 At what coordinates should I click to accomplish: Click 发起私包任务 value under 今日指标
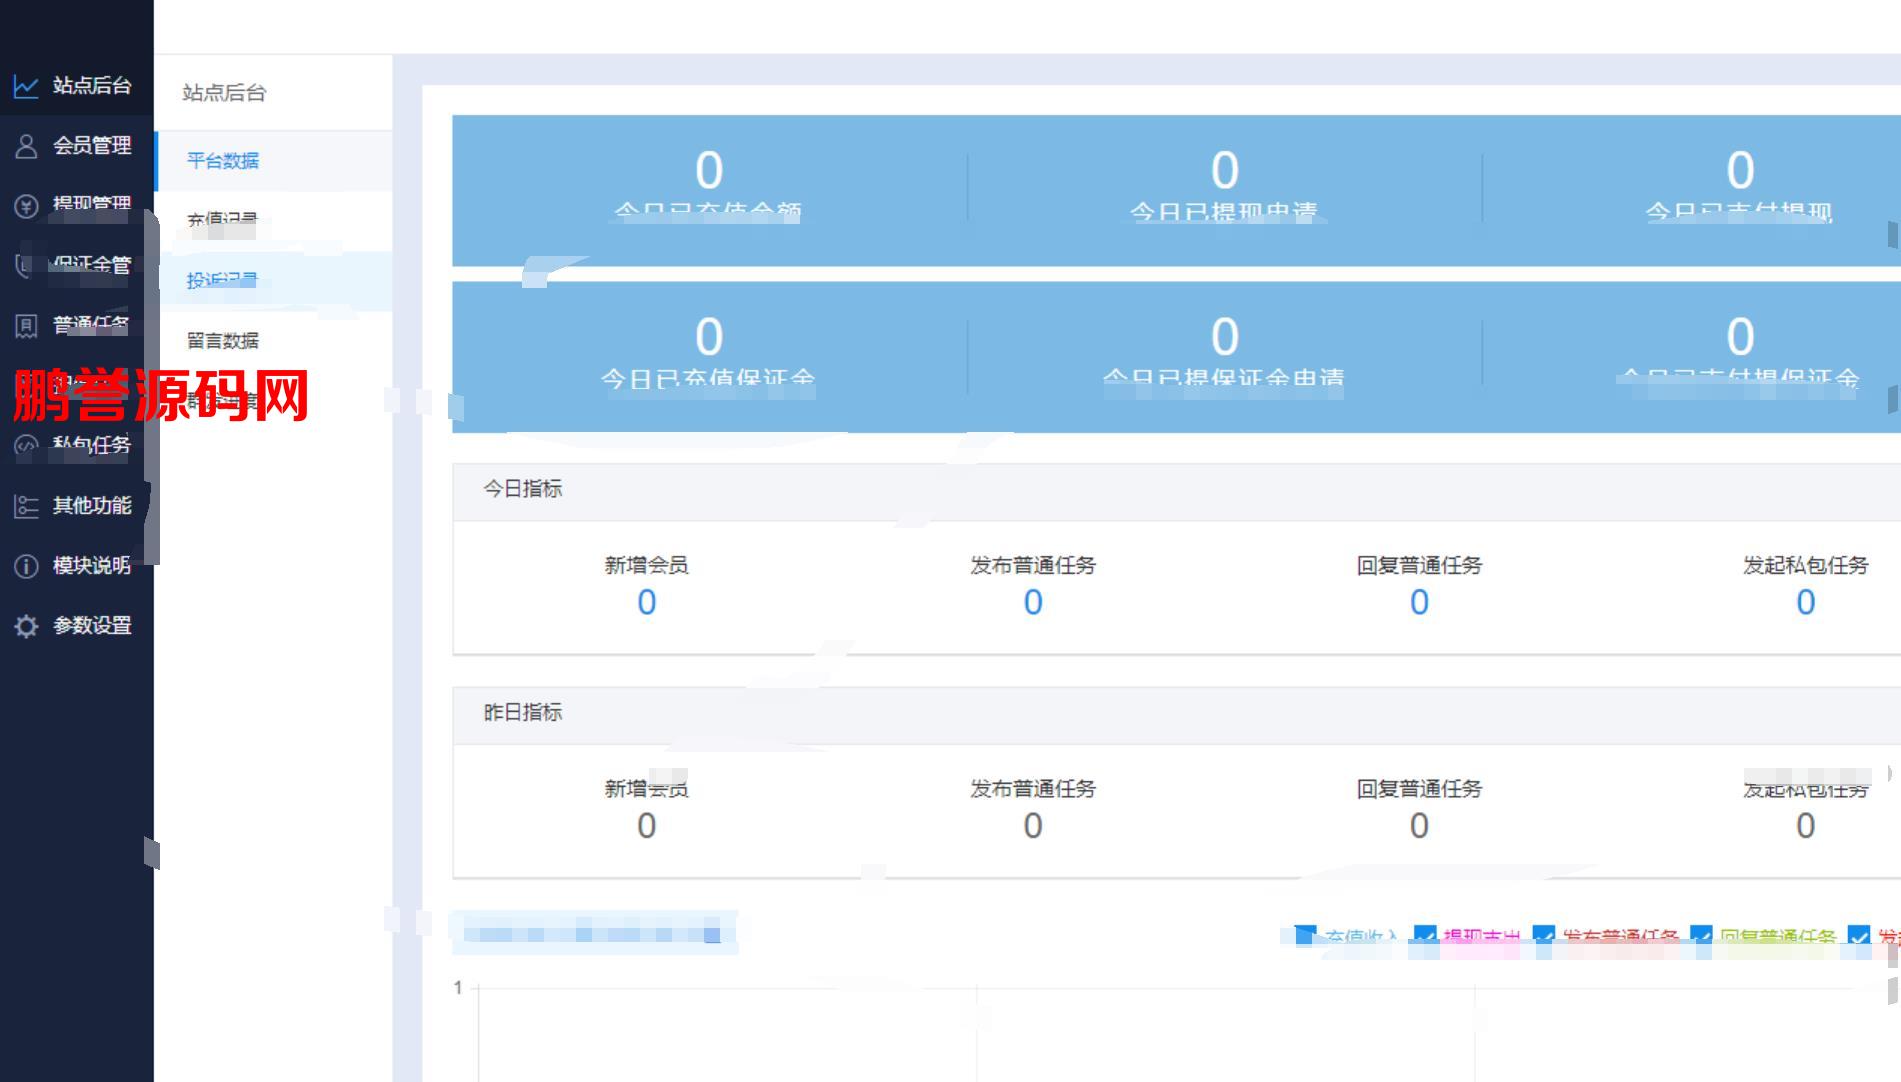pyautogui.click(x=1805, y=602)
